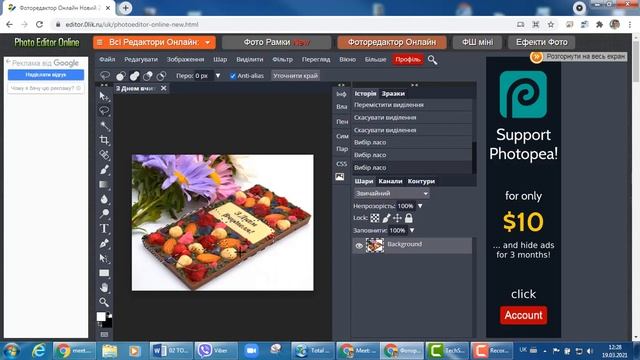Image resolution: width=640 pixels, height=360 pixels.
Task: Pick the white foreground color swatch
Action: pyautogui.click(x=101, y=316)
